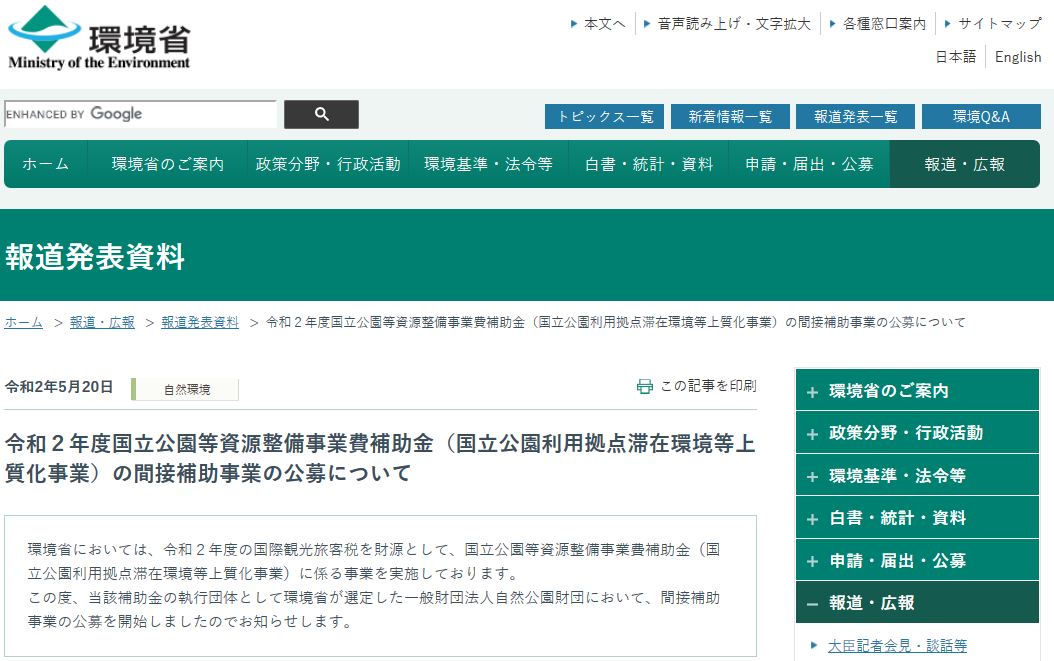Click the magnifying glass search button
The image size is (1054, 661).
(321, 115)
